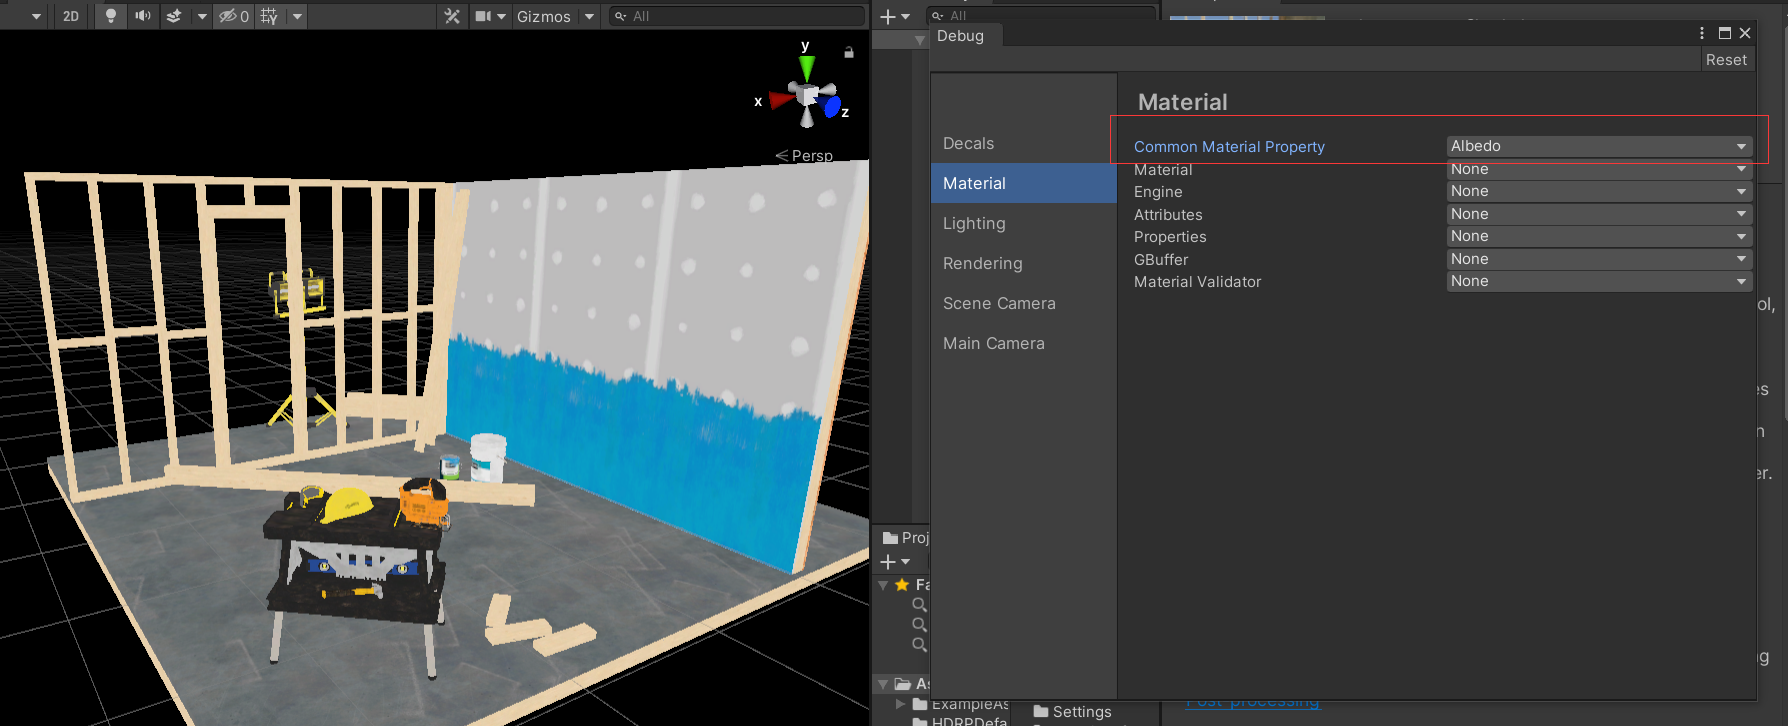
Task: Click the first saved search magnifier in Favorites
Action: [919, 605]
